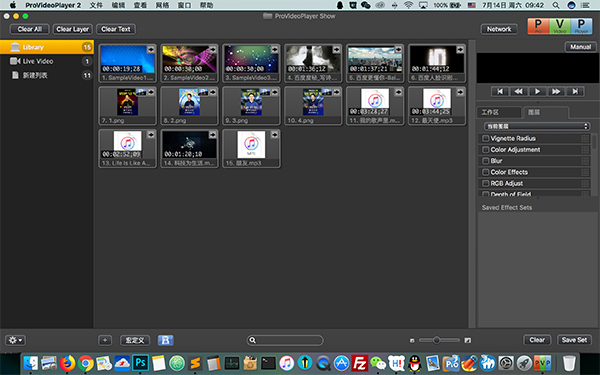Select the 12. 最天使.mp3 item
This screenshot has height=375, width=600.
[437, 106]
